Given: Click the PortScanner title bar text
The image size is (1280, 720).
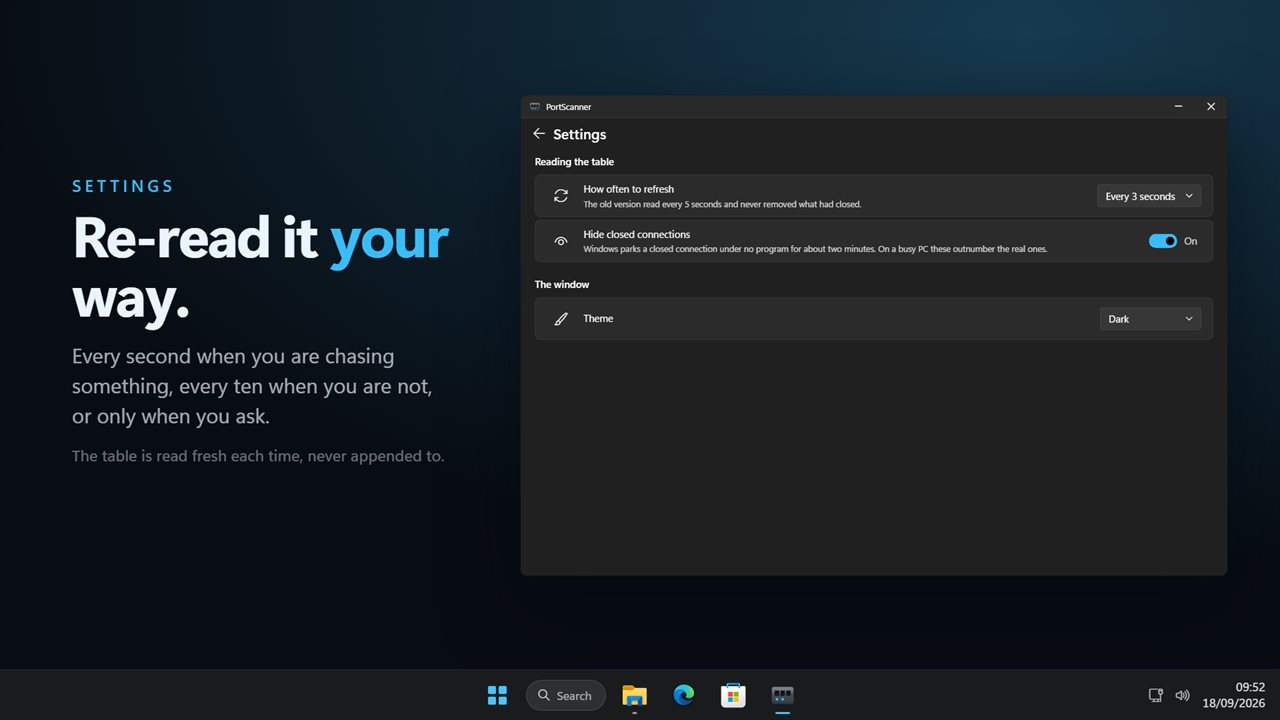Looking at the screenshot, I should click(x=568, y=107).
